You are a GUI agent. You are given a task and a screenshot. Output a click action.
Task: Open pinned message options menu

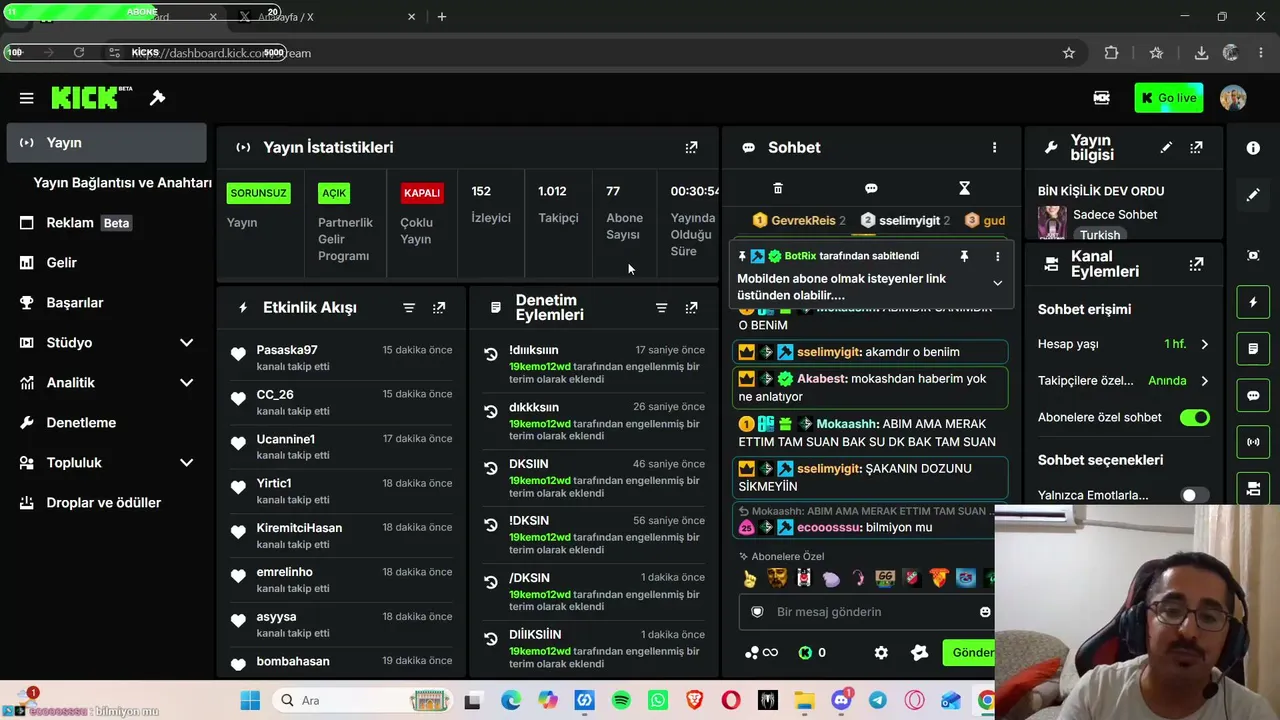997,257
